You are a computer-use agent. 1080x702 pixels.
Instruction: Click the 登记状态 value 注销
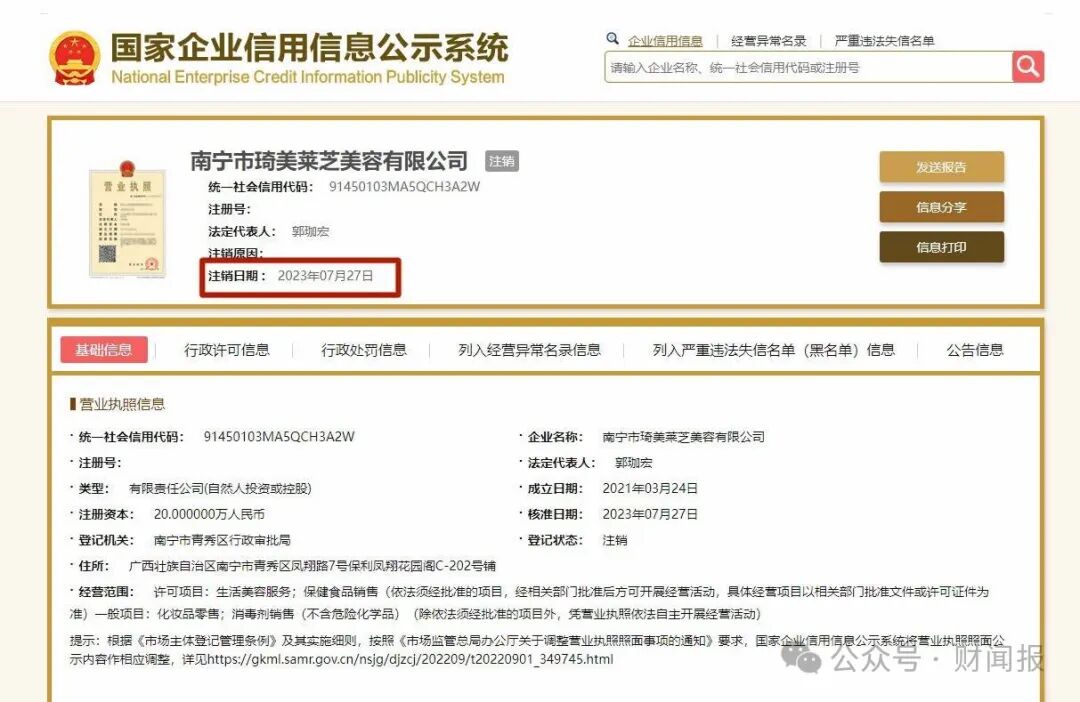pyautogui.click(x=614, y=540)
